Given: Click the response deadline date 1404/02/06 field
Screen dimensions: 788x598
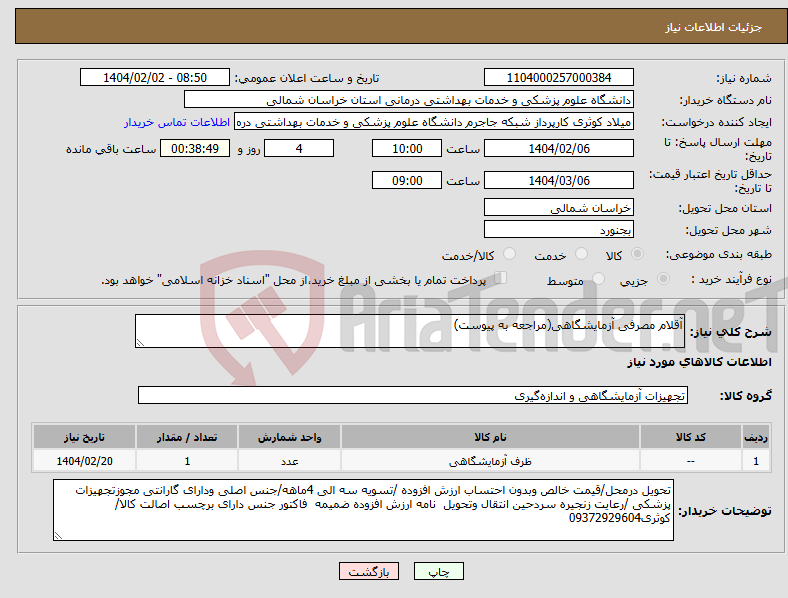Looking at the screenshot, I should 558,149.
